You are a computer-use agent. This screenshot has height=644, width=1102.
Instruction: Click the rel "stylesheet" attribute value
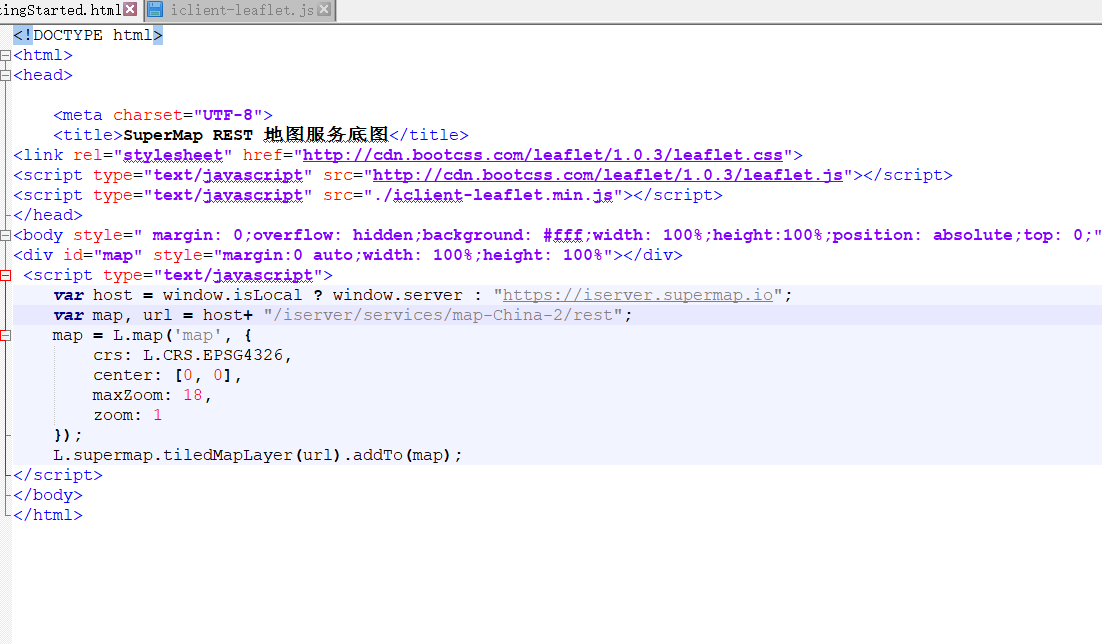(x=173, y=155)
